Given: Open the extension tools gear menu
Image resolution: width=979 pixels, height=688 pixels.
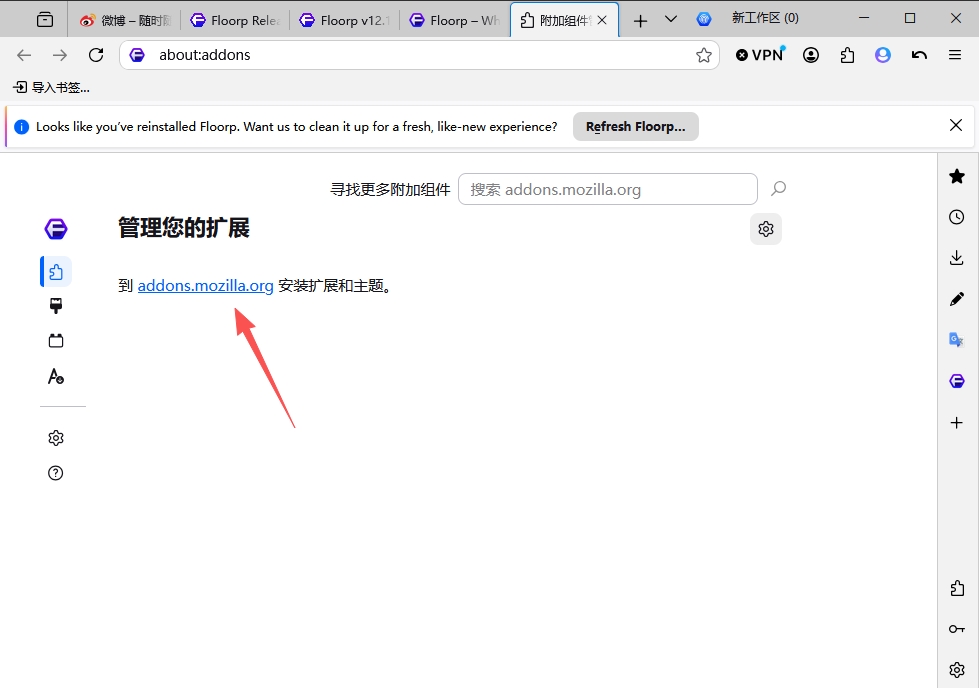Looking at the screenshot, I should tap(766, 229).
